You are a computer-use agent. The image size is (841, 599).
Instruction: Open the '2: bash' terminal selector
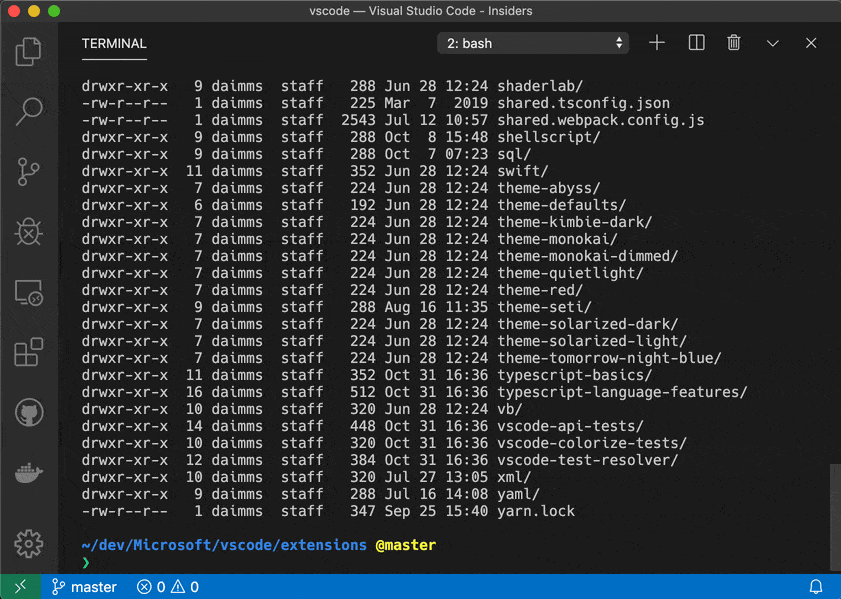coord(533,43)
